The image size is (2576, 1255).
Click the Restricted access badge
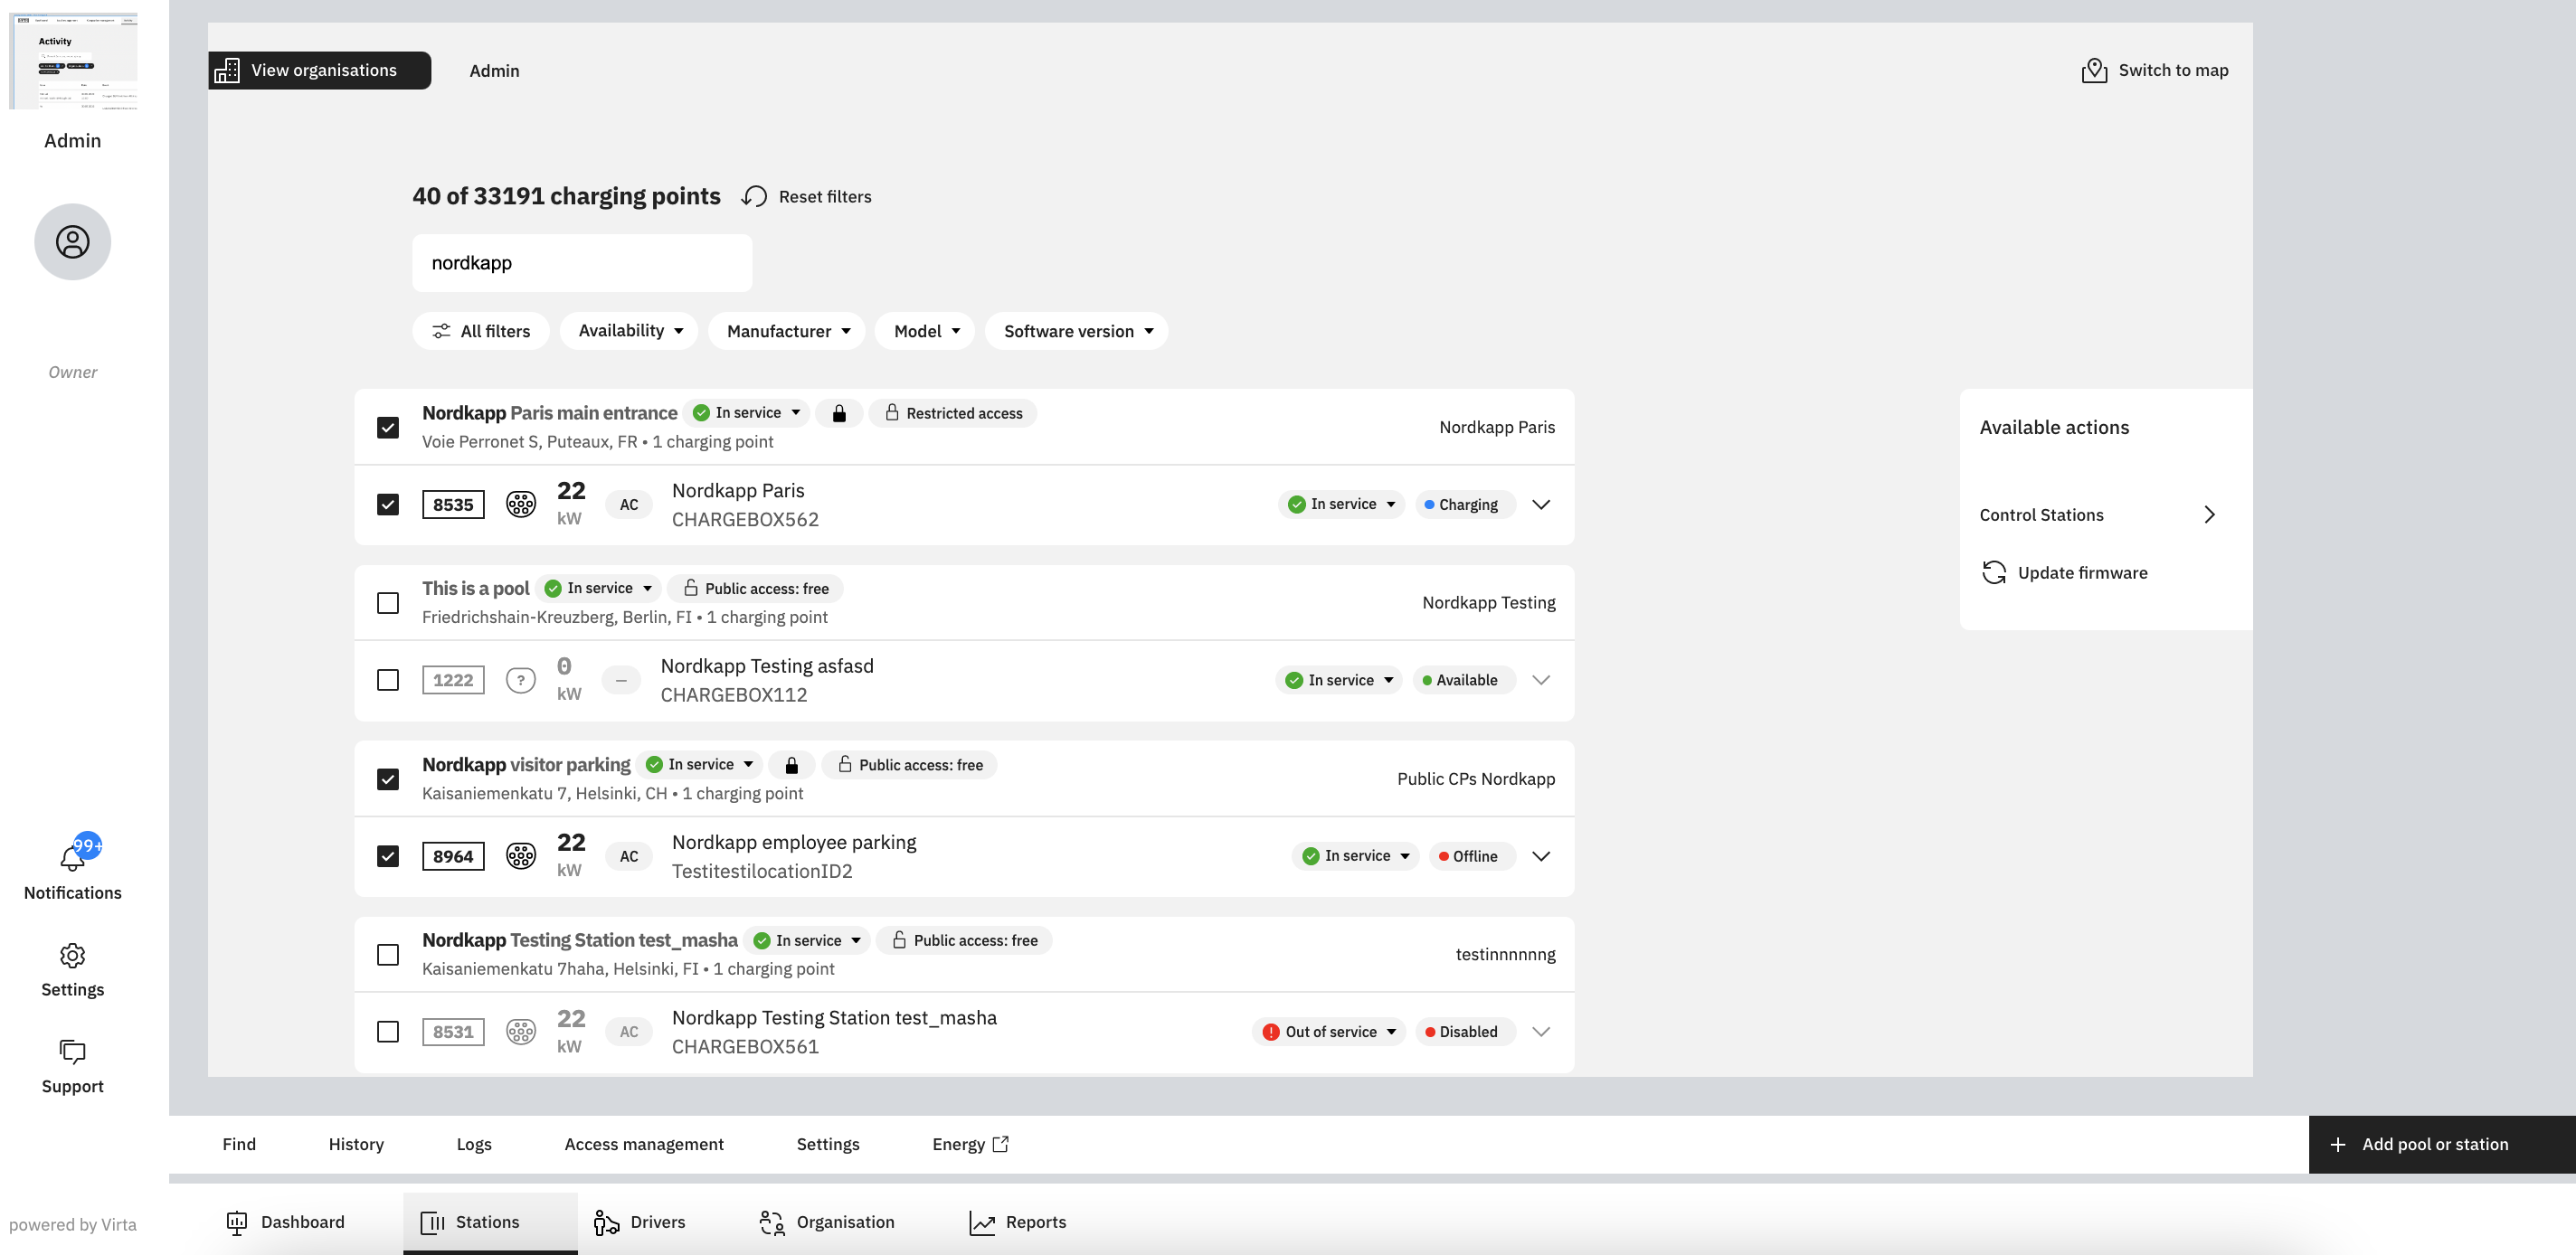click(953, 413)
